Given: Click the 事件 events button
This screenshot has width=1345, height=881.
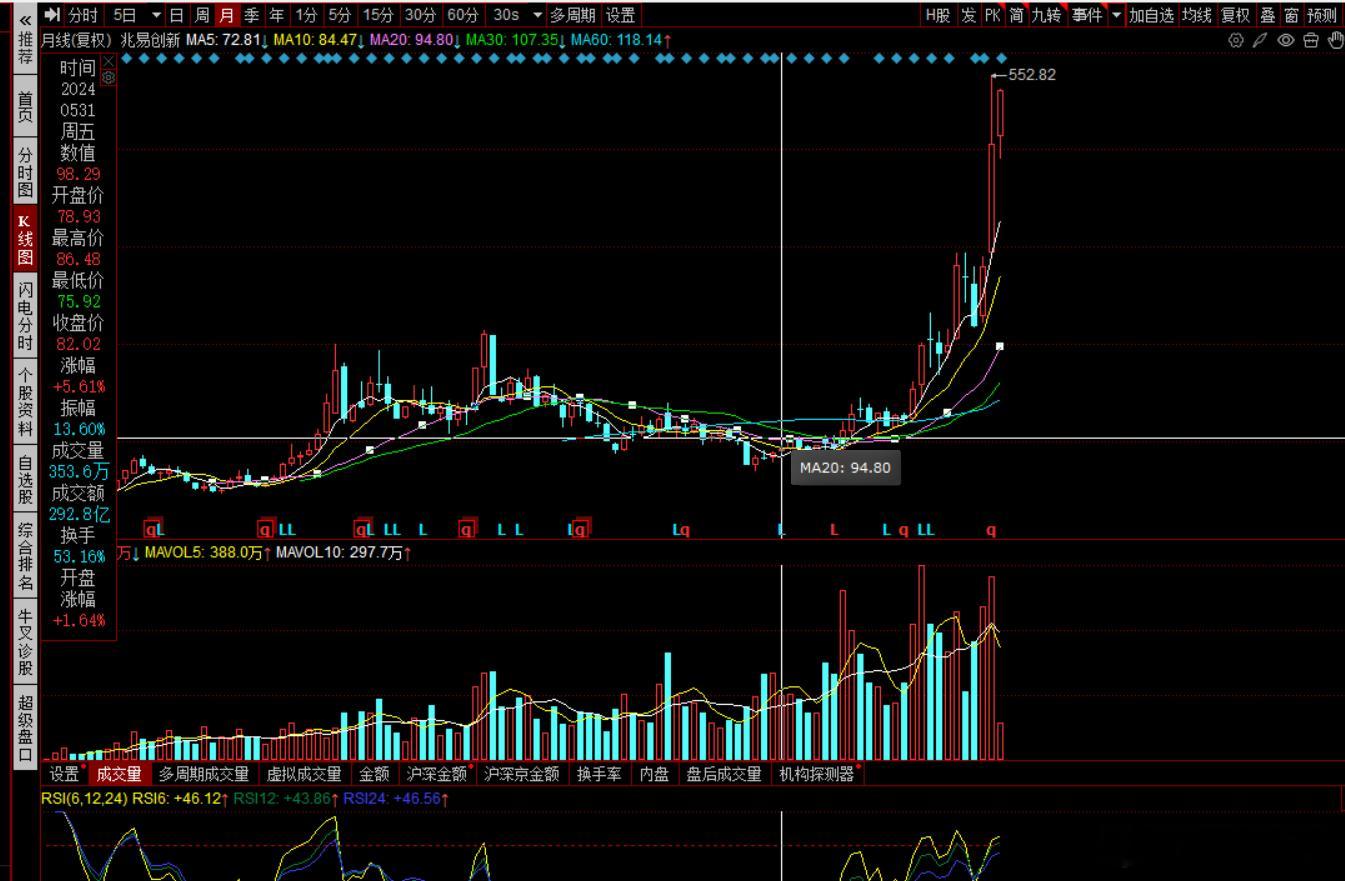Looking at the screenshot, I should 1087,15.
